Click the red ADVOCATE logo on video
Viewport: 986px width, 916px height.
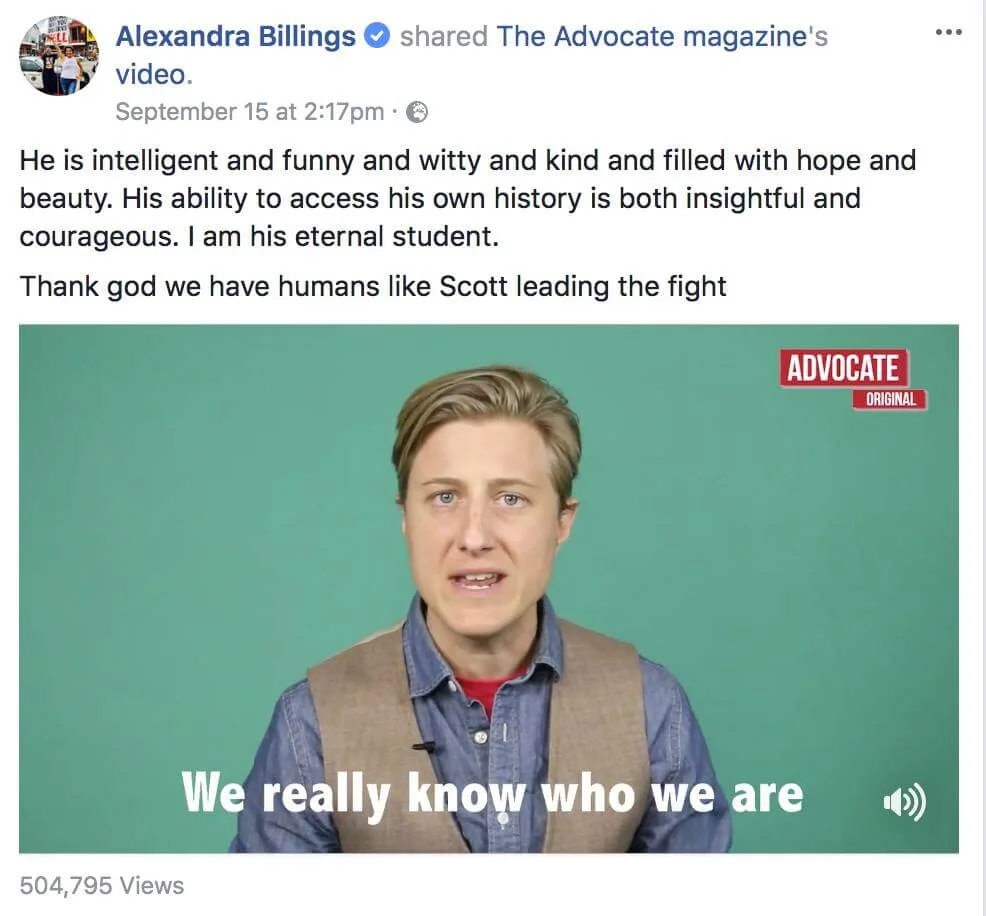(x=843, y=368)
